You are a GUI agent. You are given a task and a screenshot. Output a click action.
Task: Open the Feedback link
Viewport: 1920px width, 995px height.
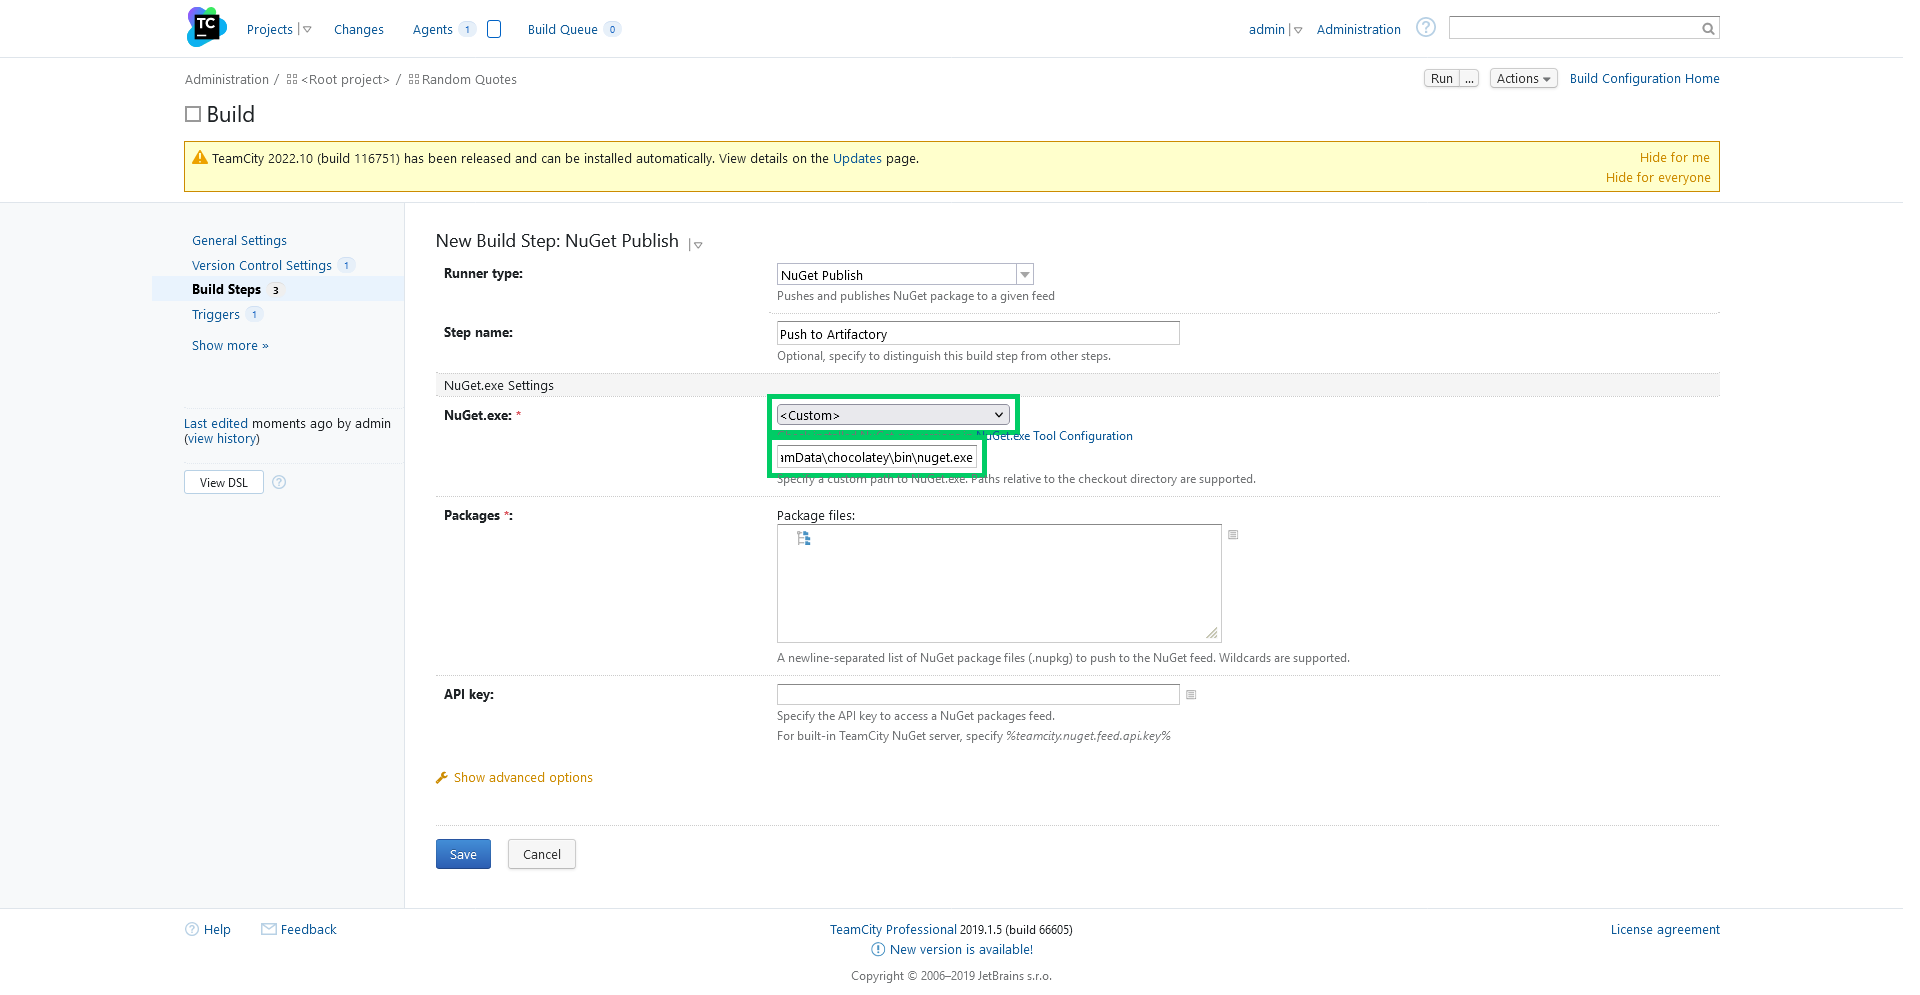point(309,929)
